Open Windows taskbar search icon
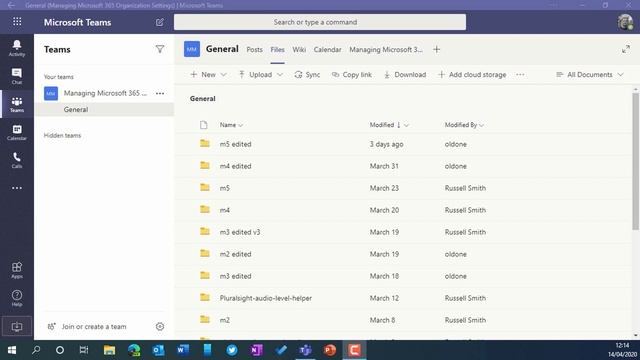Viewport: 640px width, 360px height. (36, 350)
